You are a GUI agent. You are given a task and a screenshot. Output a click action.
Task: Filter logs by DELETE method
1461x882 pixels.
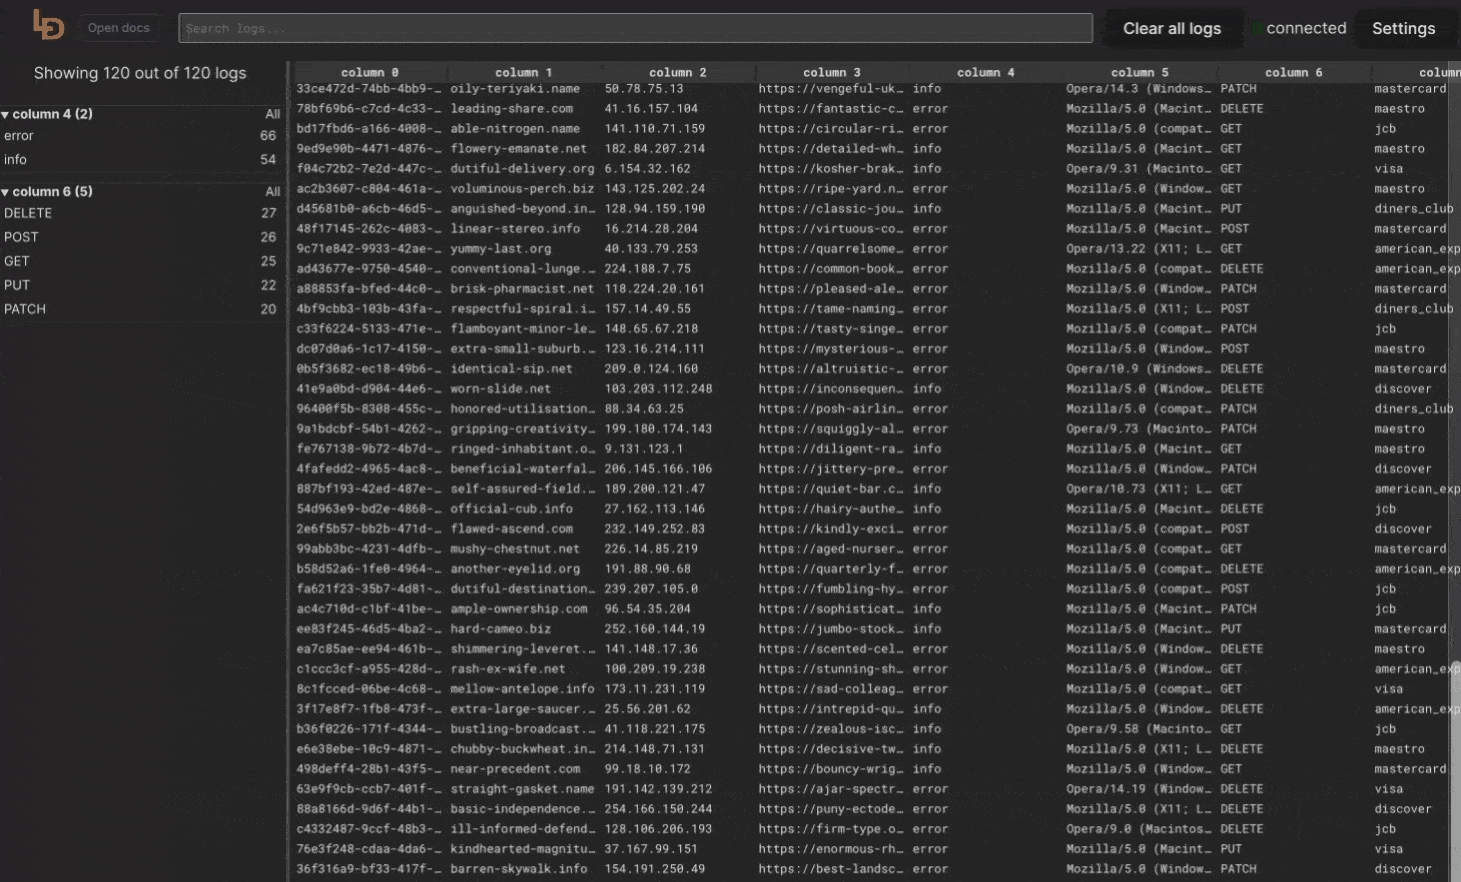(28, 214)
